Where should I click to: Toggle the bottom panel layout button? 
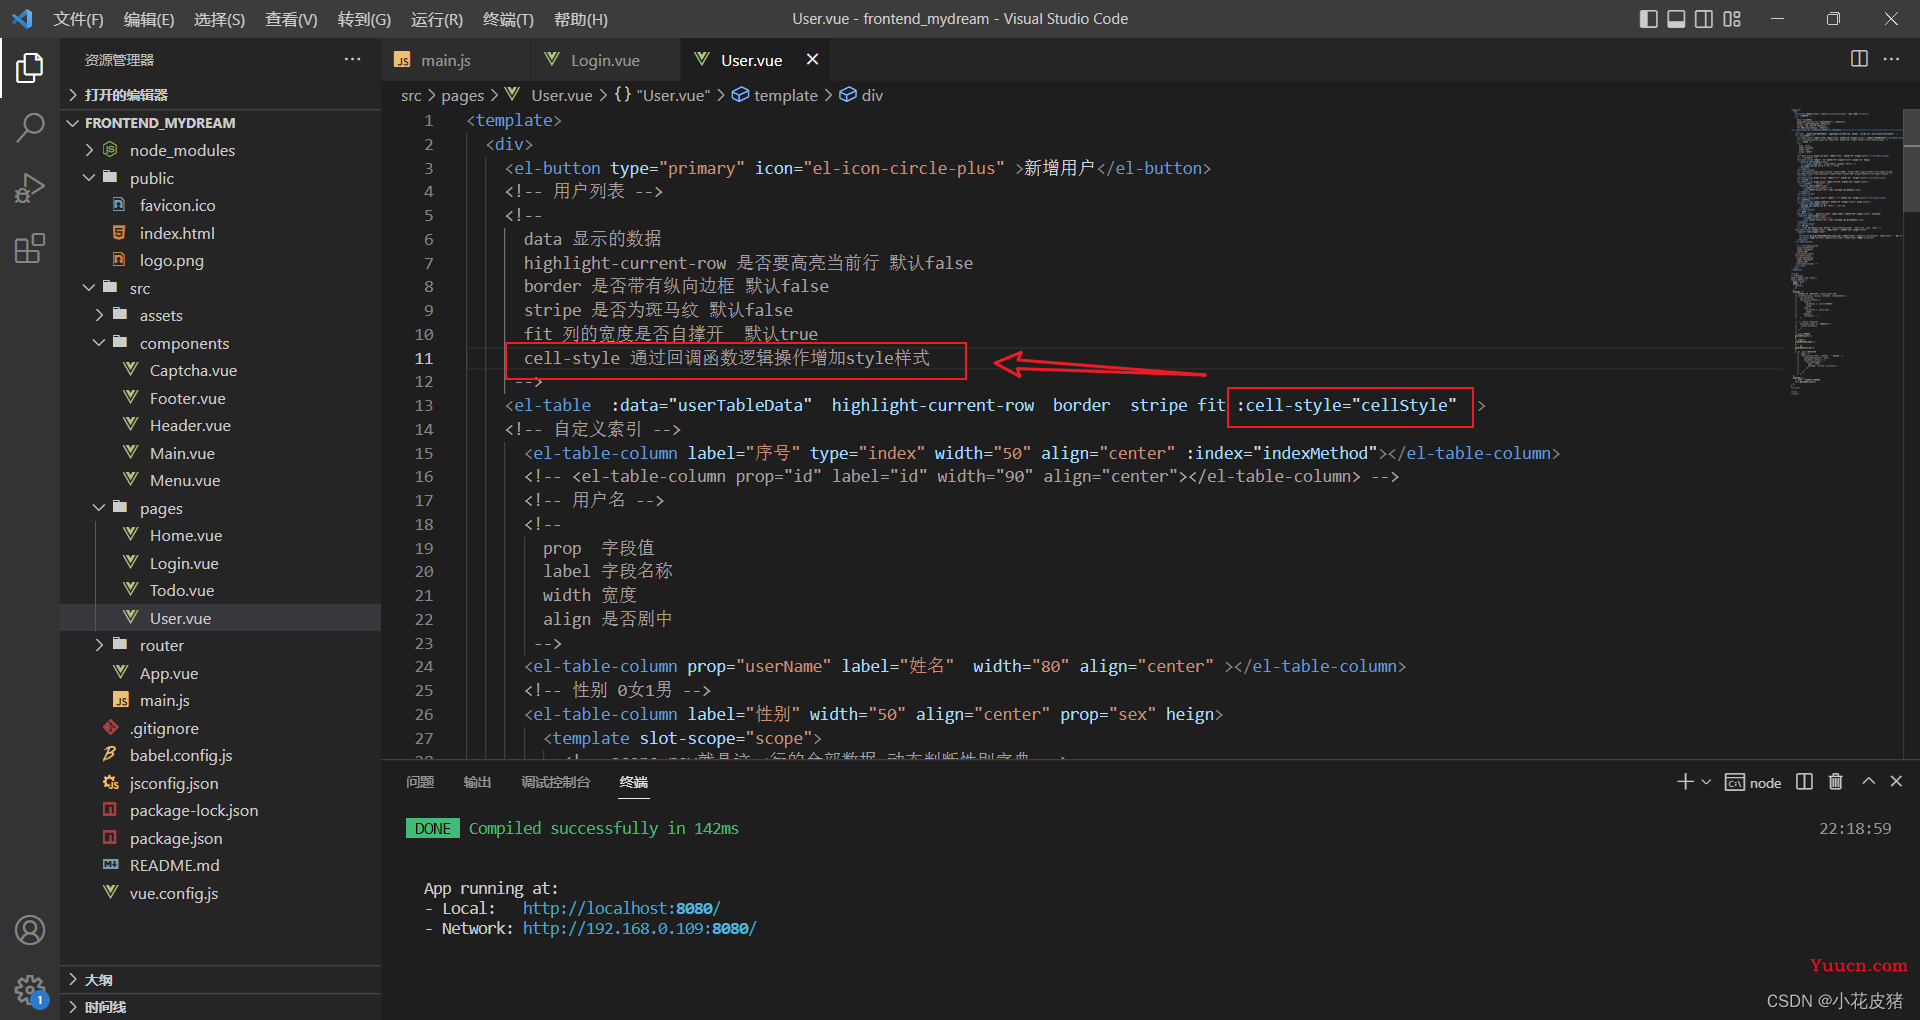click(x=1676, y=19)
